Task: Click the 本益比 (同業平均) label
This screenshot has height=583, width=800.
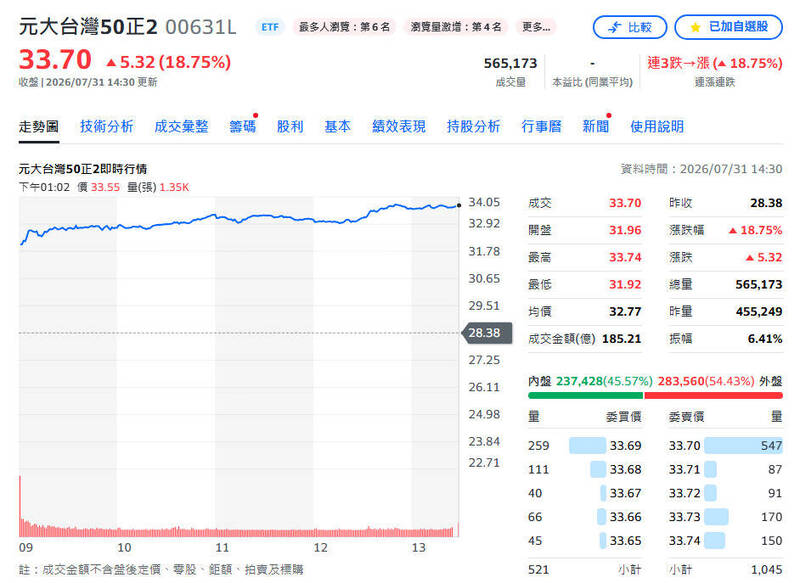Action: point(592,82)
